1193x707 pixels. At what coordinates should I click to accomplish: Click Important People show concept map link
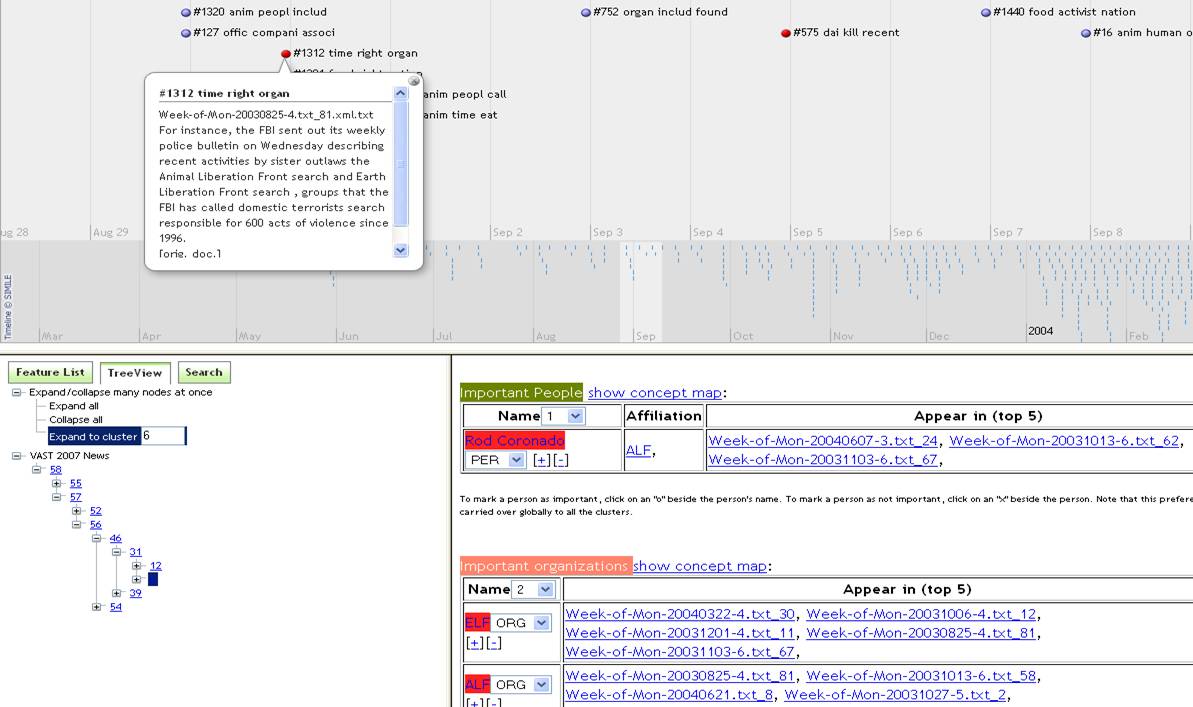point(655,393)
